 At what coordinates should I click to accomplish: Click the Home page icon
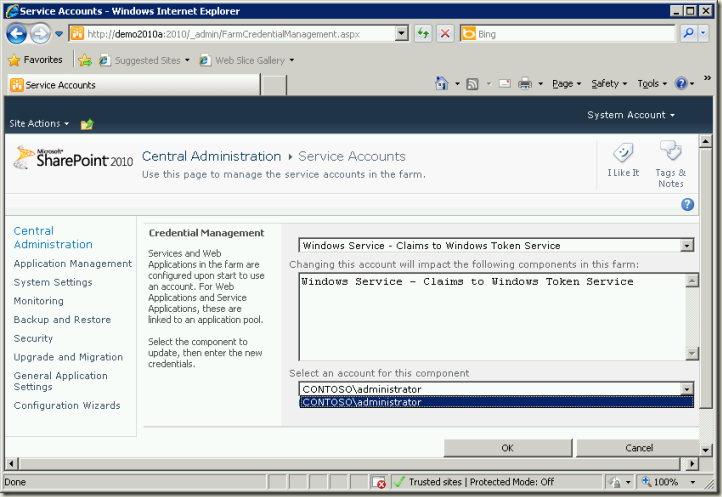point(442,83)
